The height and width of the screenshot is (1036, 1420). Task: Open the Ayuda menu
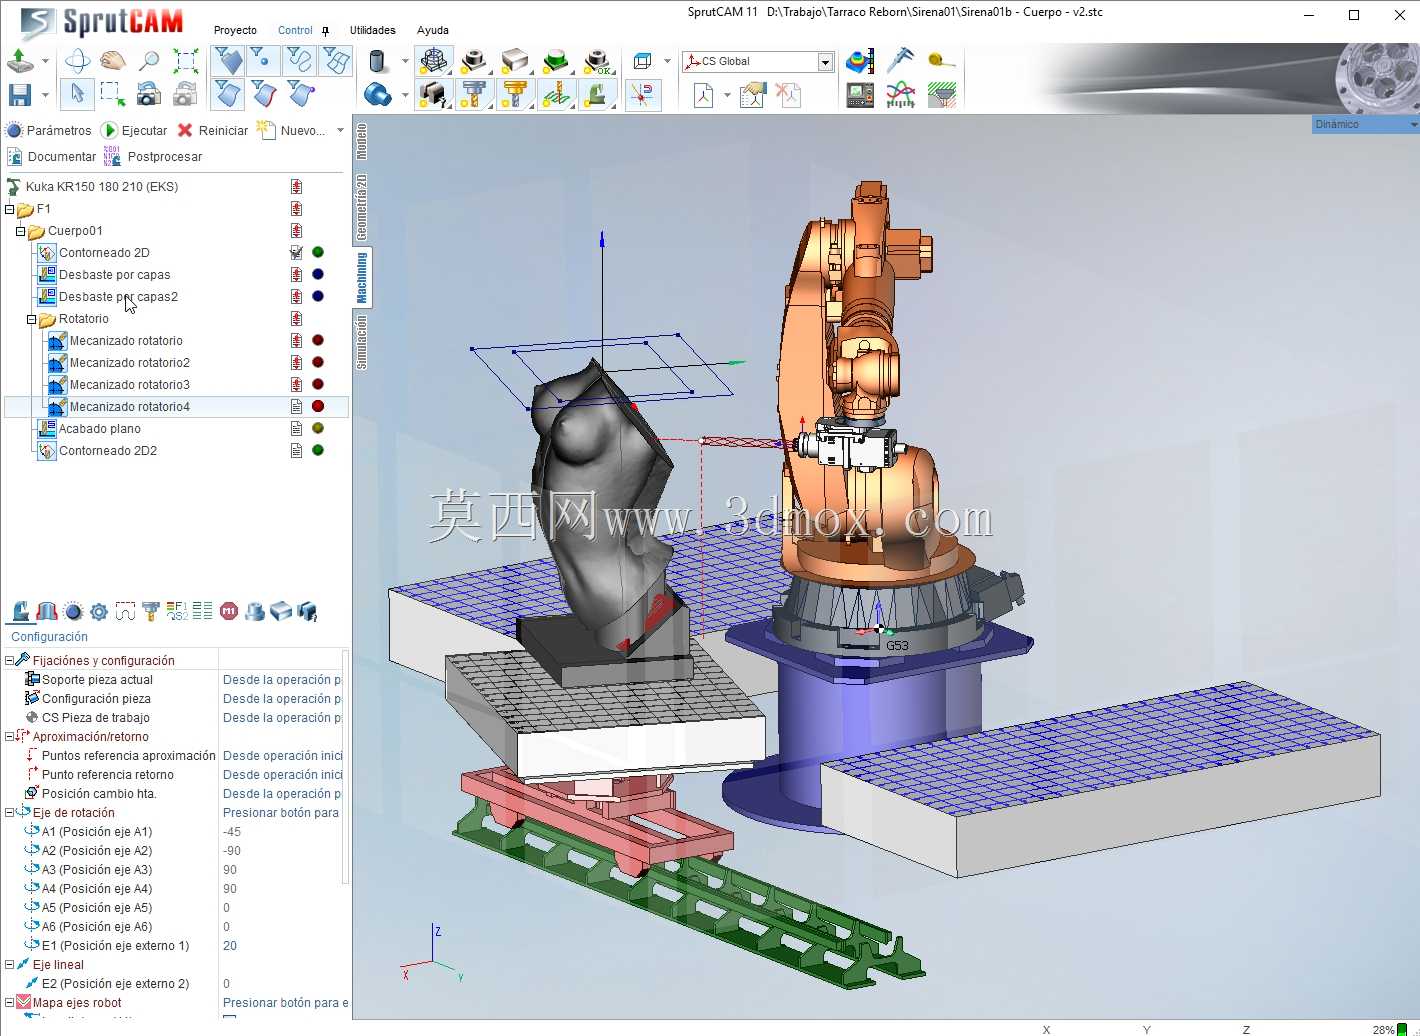(x=433, y=30)
